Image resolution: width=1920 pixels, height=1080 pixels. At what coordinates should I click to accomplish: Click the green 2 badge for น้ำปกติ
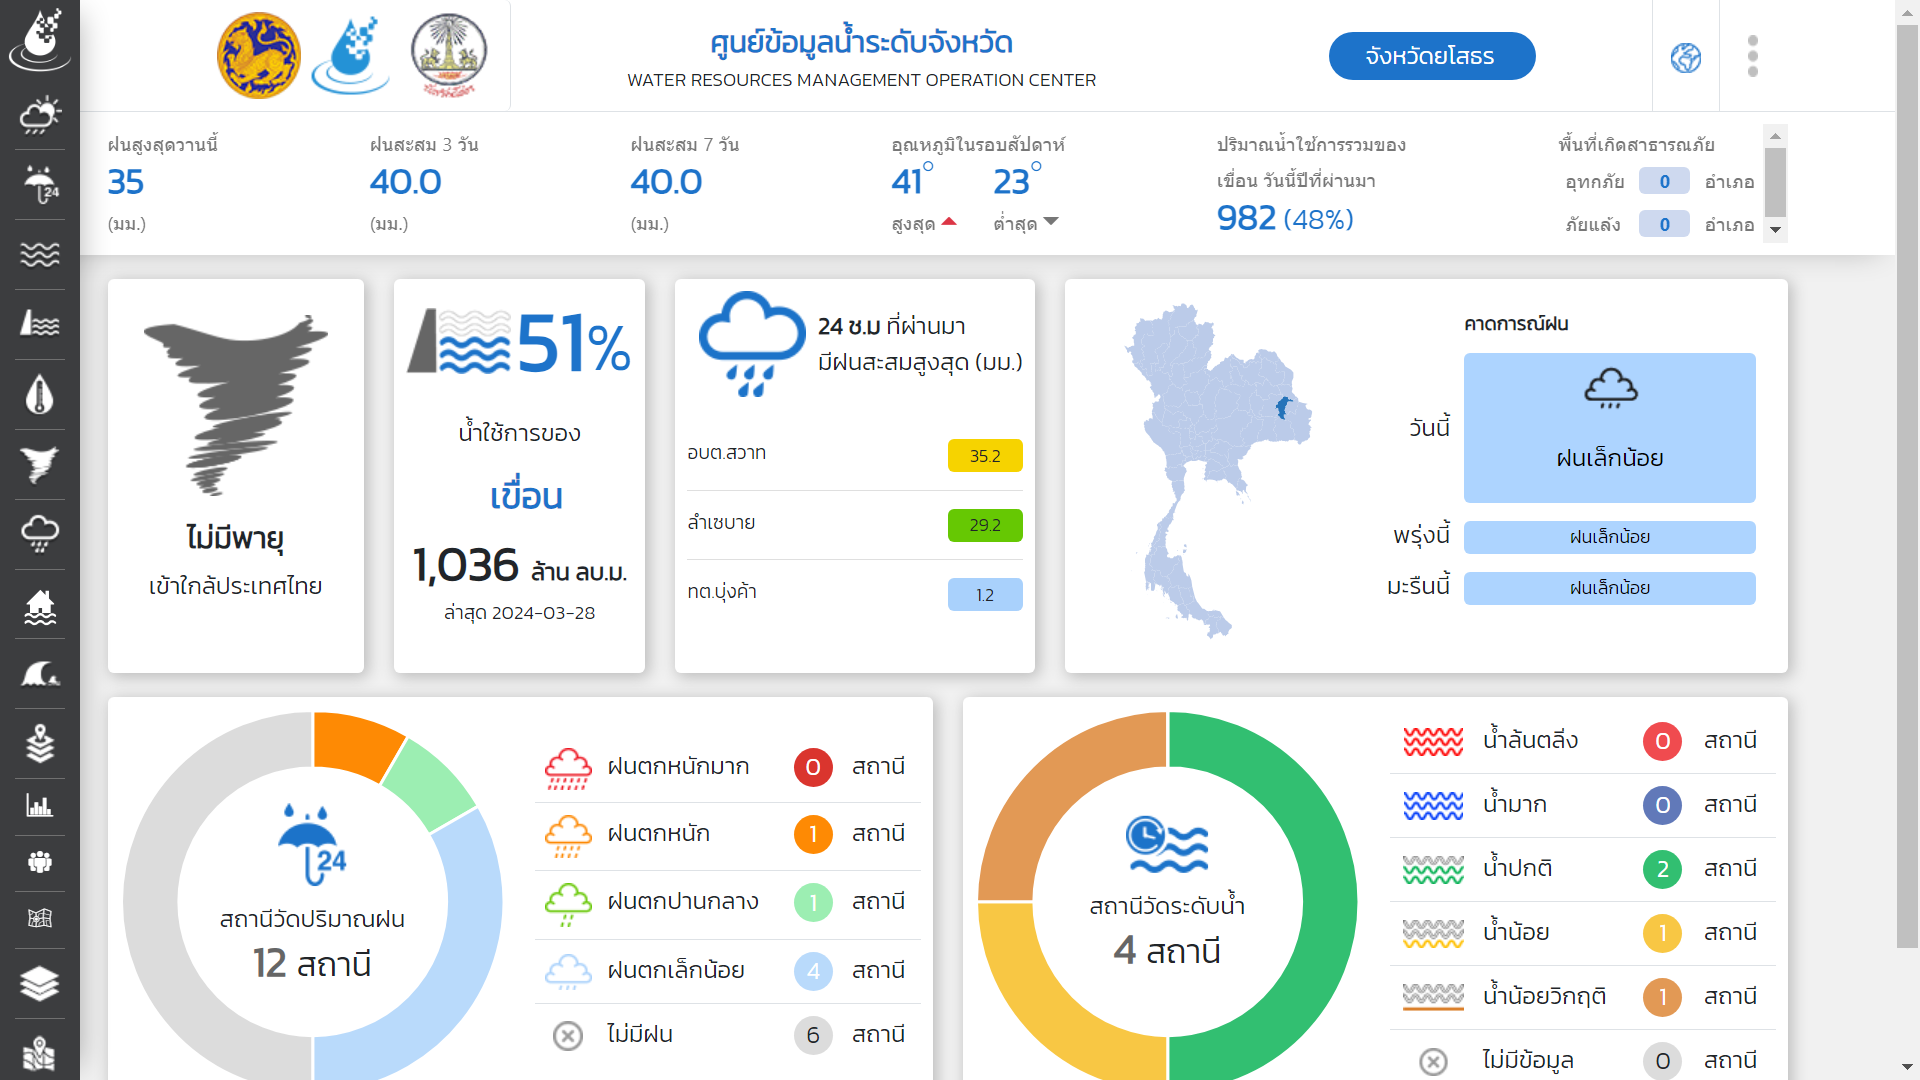[x=1662, y=869]
